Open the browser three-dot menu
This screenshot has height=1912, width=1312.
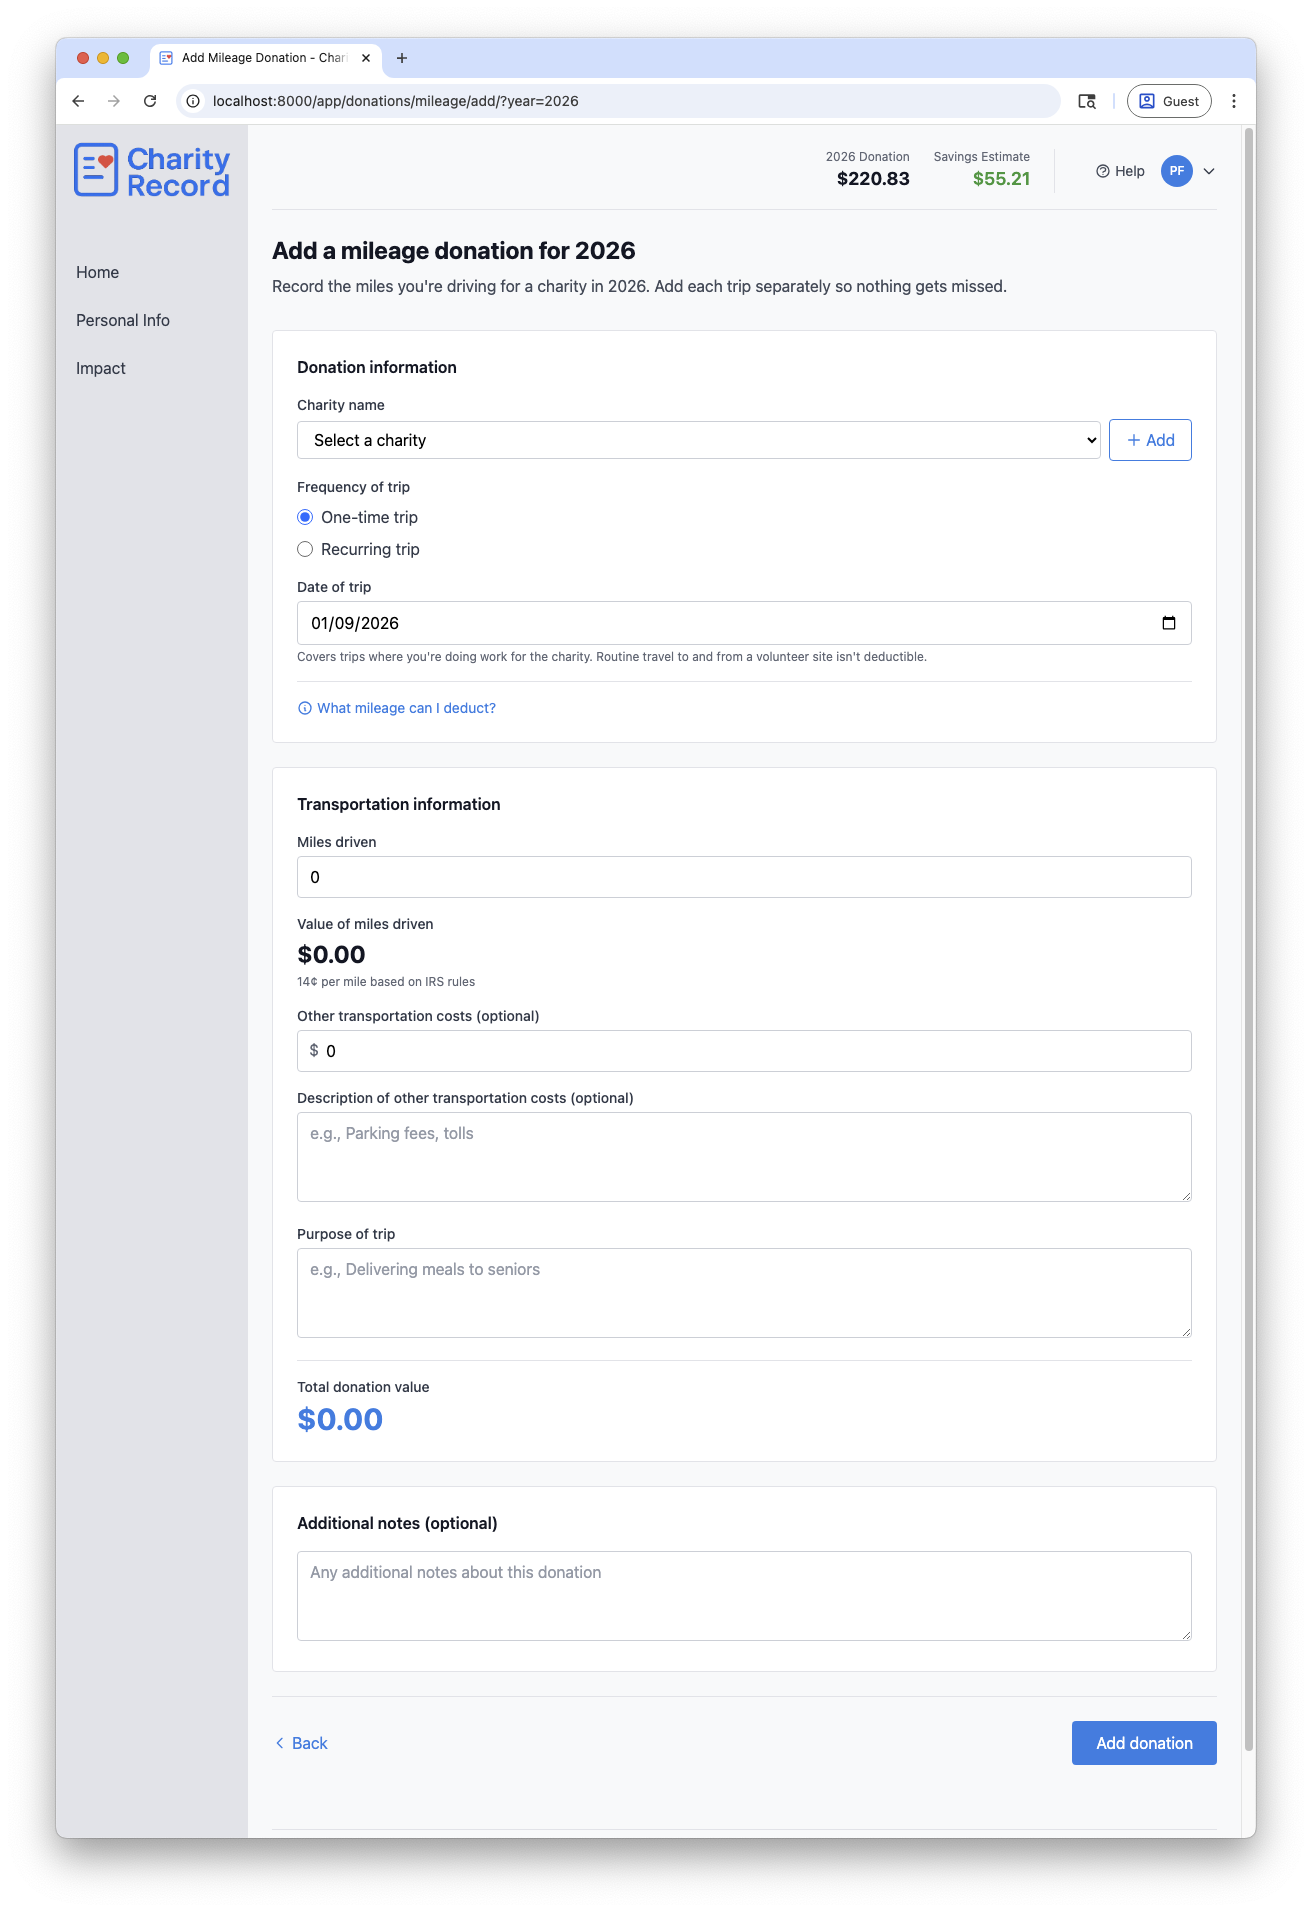coord(1234,101)
